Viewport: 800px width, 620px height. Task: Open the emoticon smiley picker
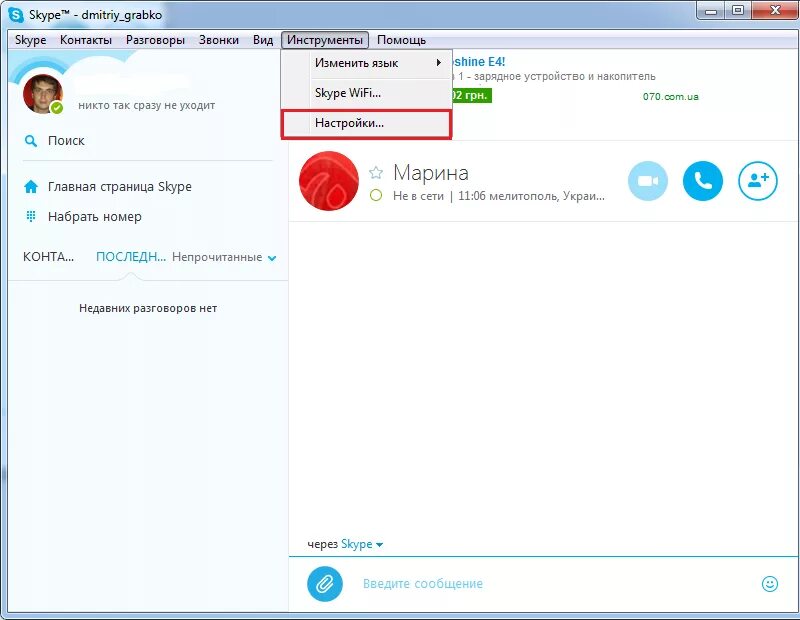click(769, 583)
